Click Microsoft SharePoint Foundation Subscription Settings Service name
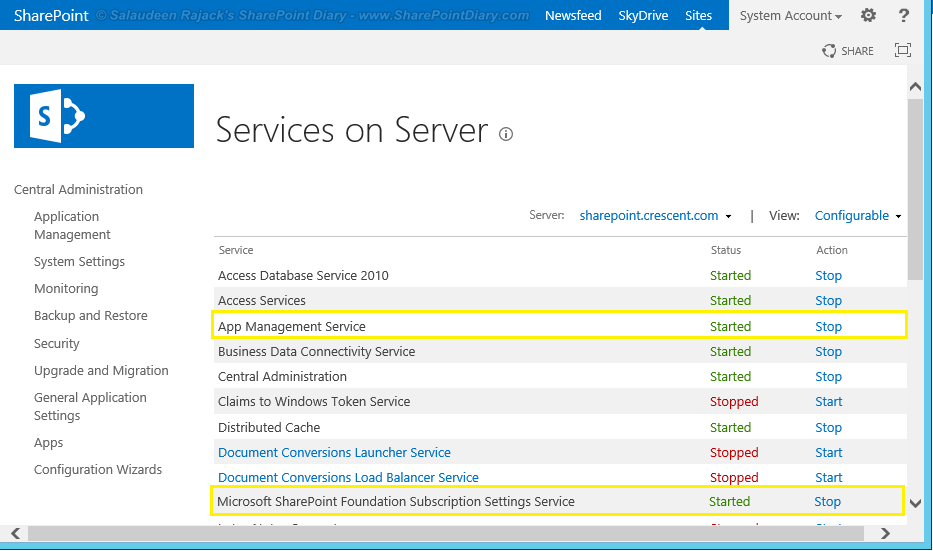The image size is (933, 551). (x=396, y=502)
